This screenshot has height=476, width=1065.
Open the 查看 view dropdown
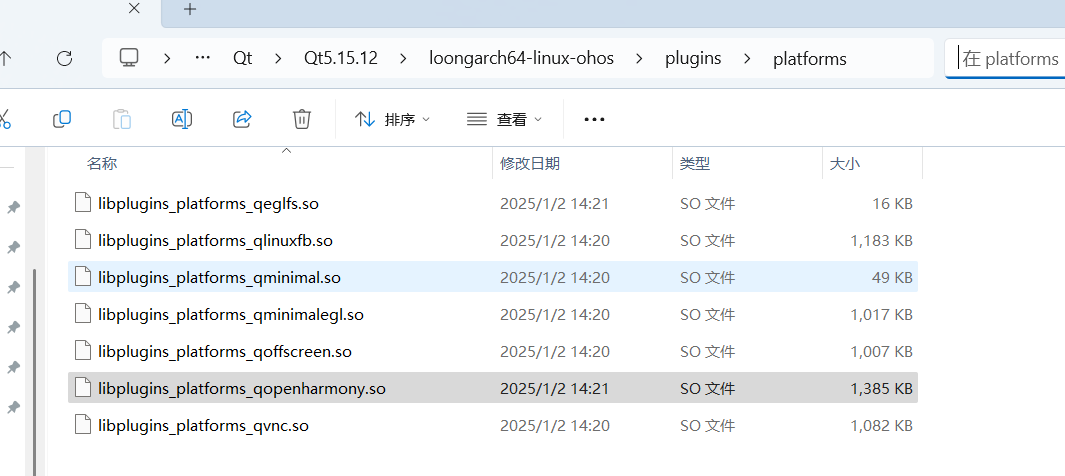click(x=504, y=119)
